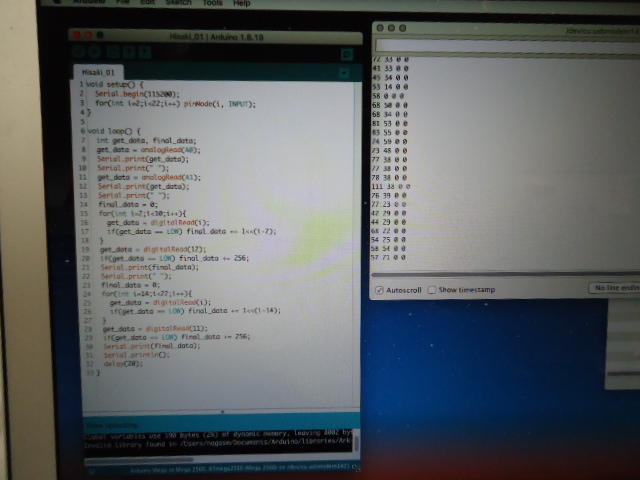Click the '57 71 0 0' serial output row

coord(389,258)
